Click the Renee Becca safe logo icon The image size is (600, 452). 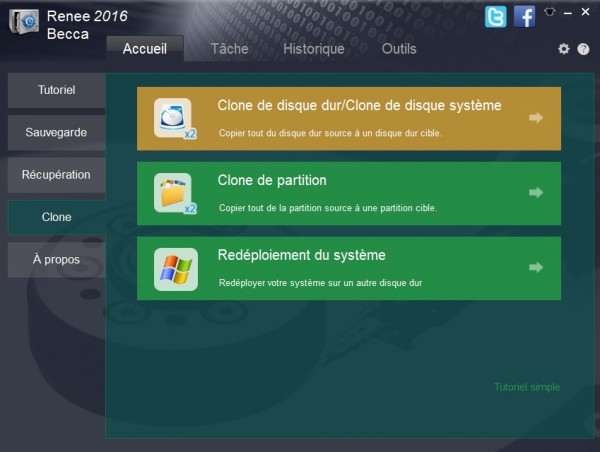click(x=24, y=22)
